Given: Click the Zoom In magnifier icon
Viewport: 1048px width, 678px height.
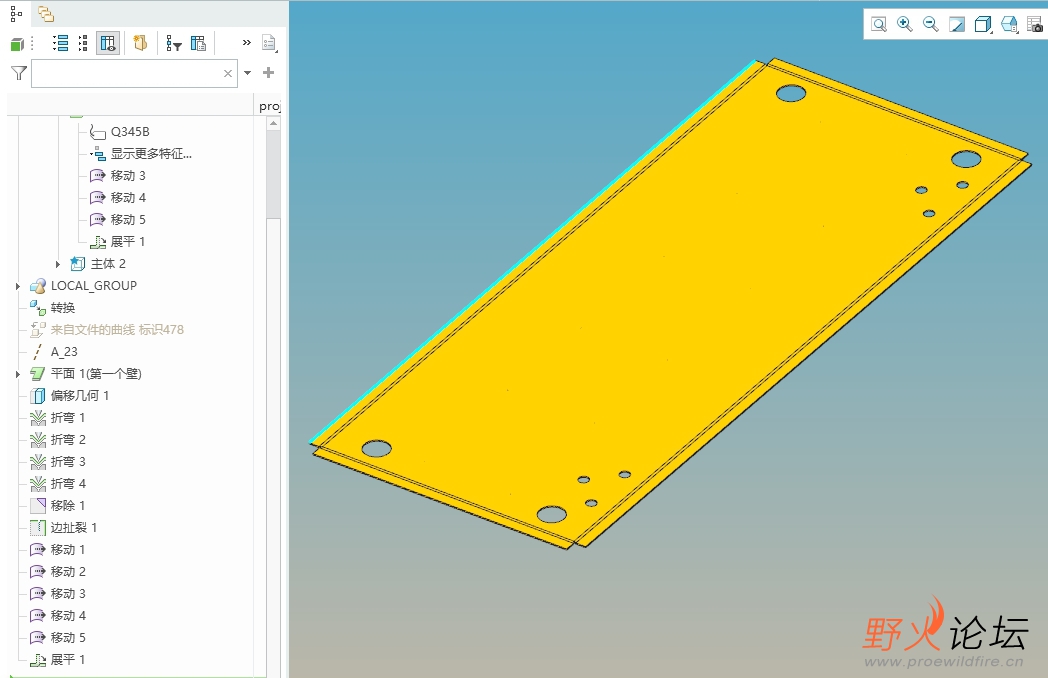Looking at the screenshot, I should pyautogui.click(x=904, y=24).
